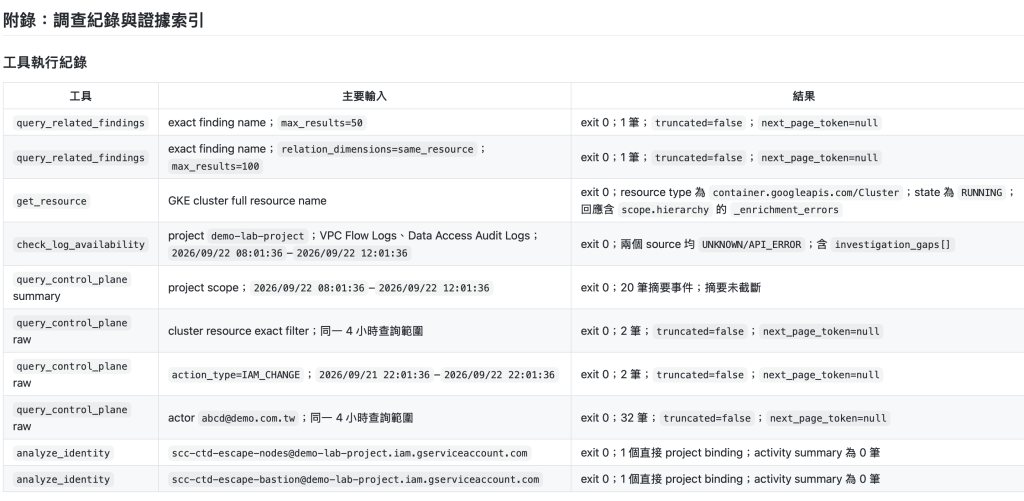1024x501 pixels.
Task: Click the RUNNING state value
Action: click(981, 193)
